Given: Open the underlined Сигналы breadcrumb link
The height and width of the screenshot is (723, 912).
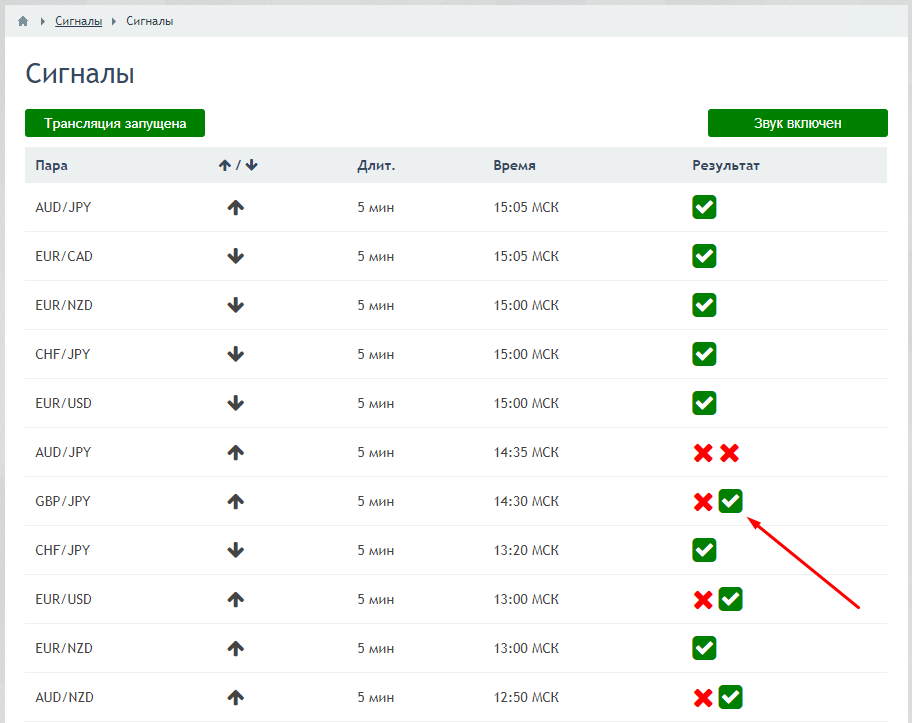Looking at the screenshot, I should click(x=79, y=22).
